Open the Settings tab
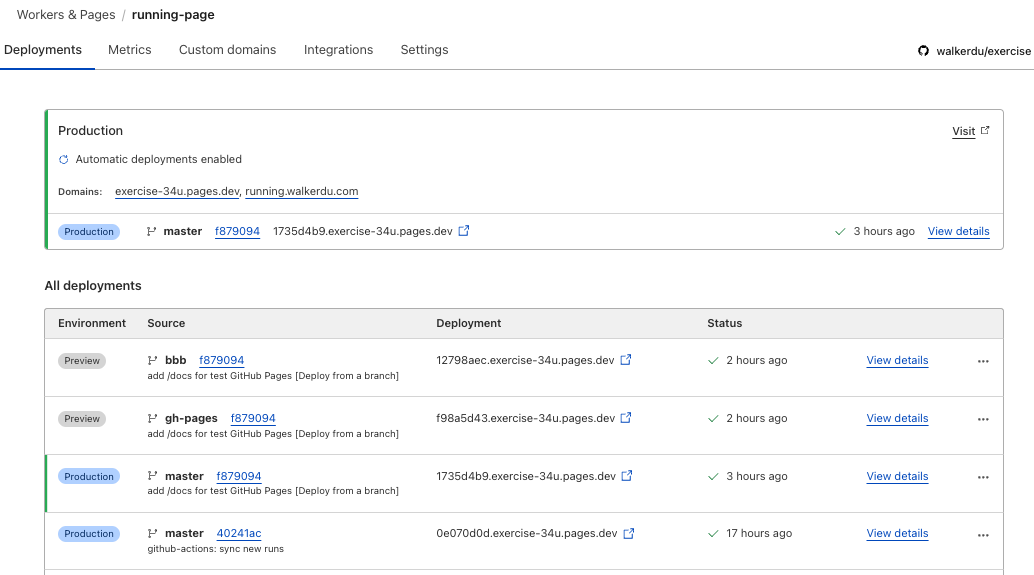The height and width of the screenshot is (575, 1034). [424, 50]
